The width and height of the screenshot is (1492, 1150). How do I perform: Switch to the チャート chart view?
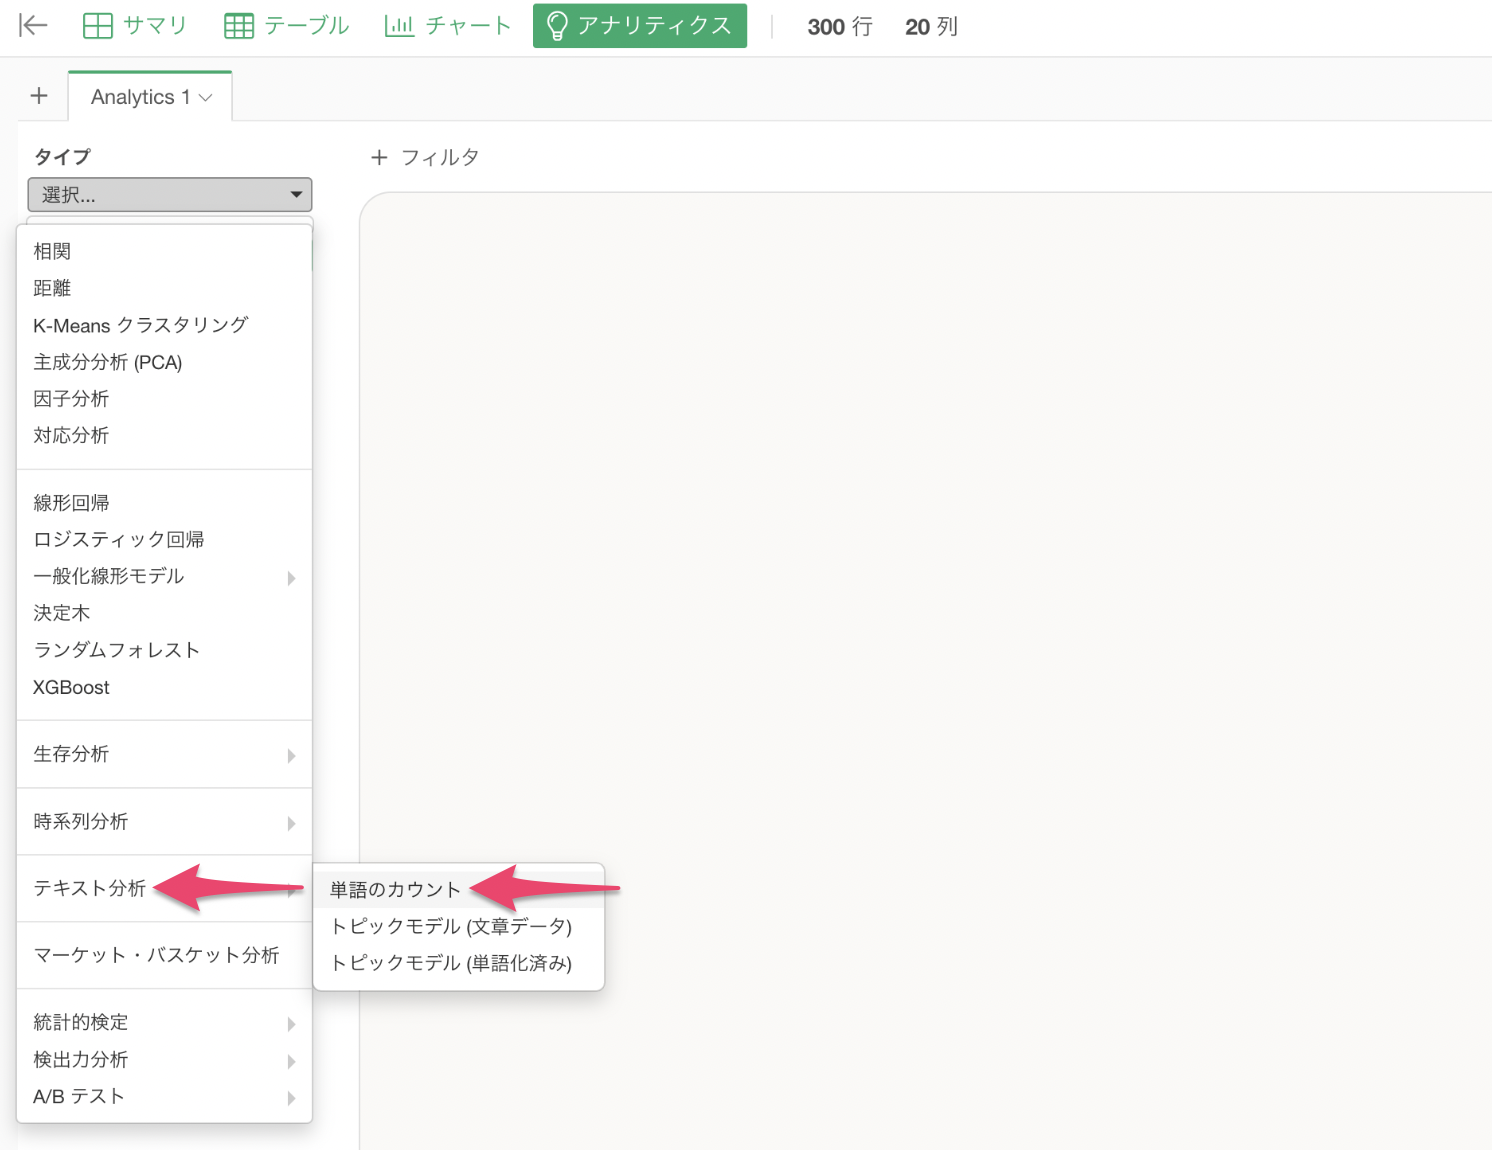coord(448,26)
